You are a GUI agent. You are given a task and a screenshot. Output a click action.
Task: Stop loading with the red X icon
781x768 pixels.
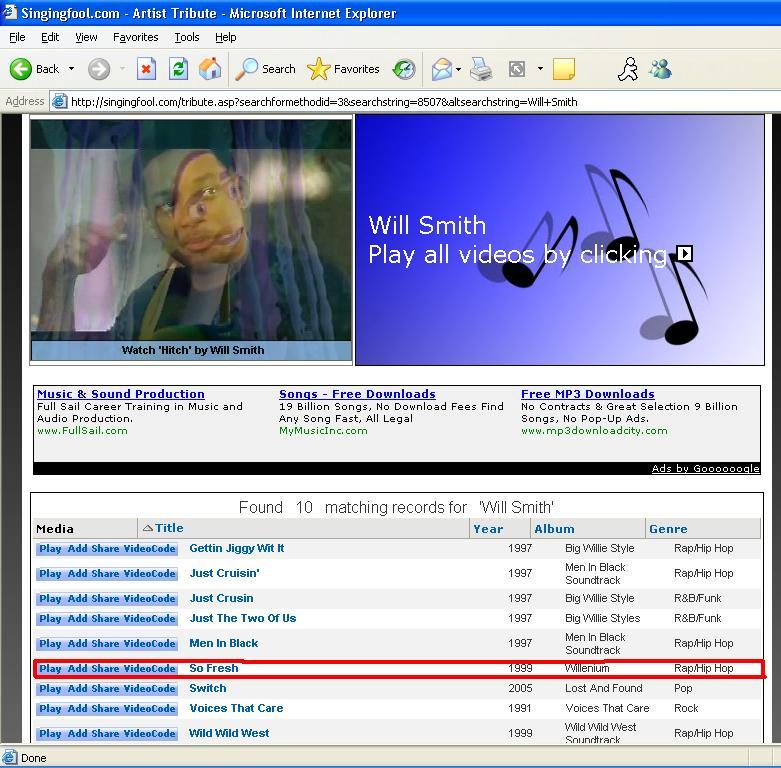tap(146, 69)
